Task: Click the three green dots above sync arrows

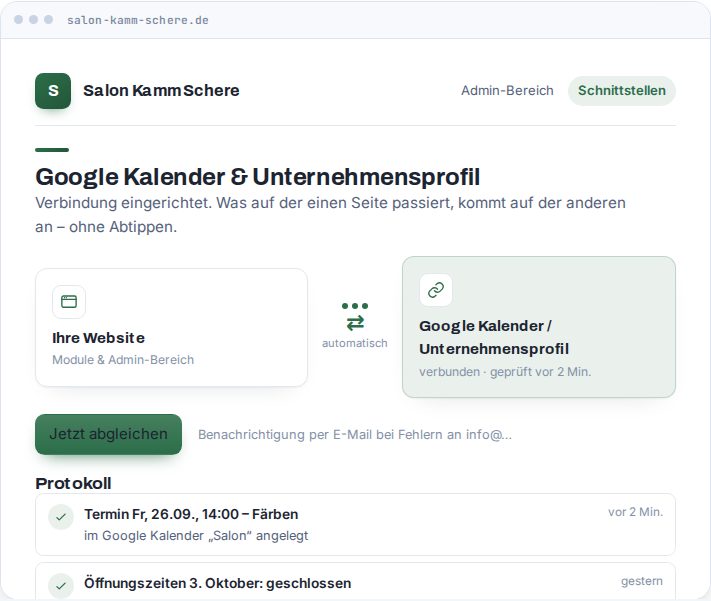Action: coord(355,306)
